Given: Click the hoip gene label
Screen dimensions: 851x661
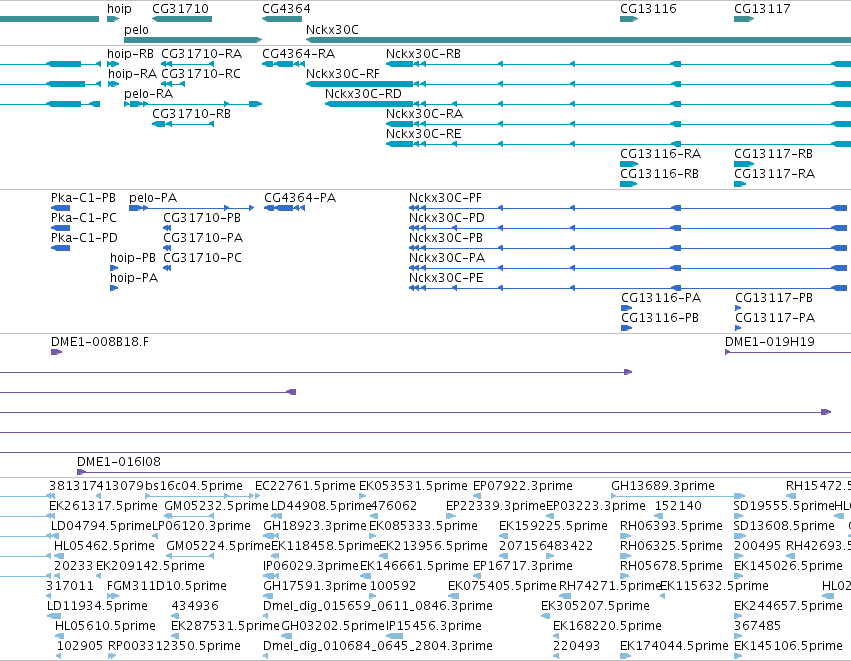Looking at the screenshot, I should click(119, 9).
